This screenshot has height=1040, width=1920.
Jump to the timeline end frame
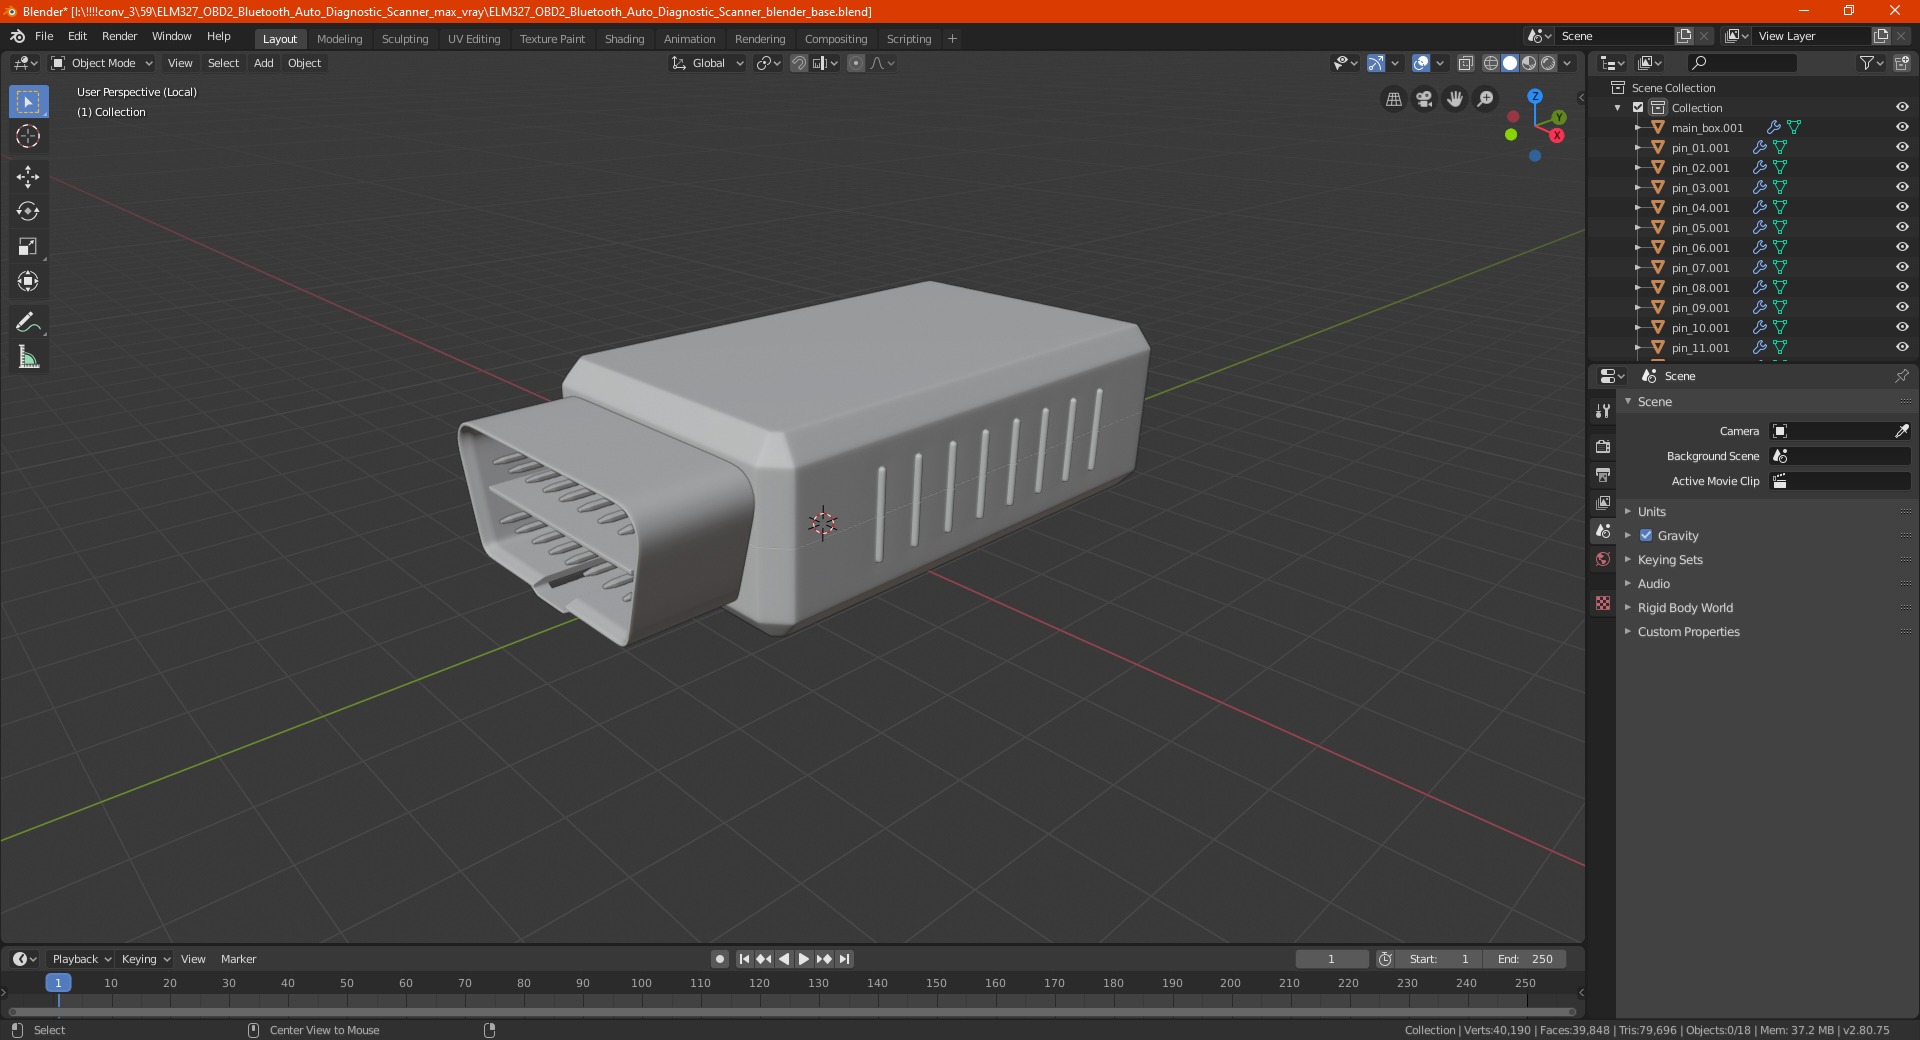[845, 959]
